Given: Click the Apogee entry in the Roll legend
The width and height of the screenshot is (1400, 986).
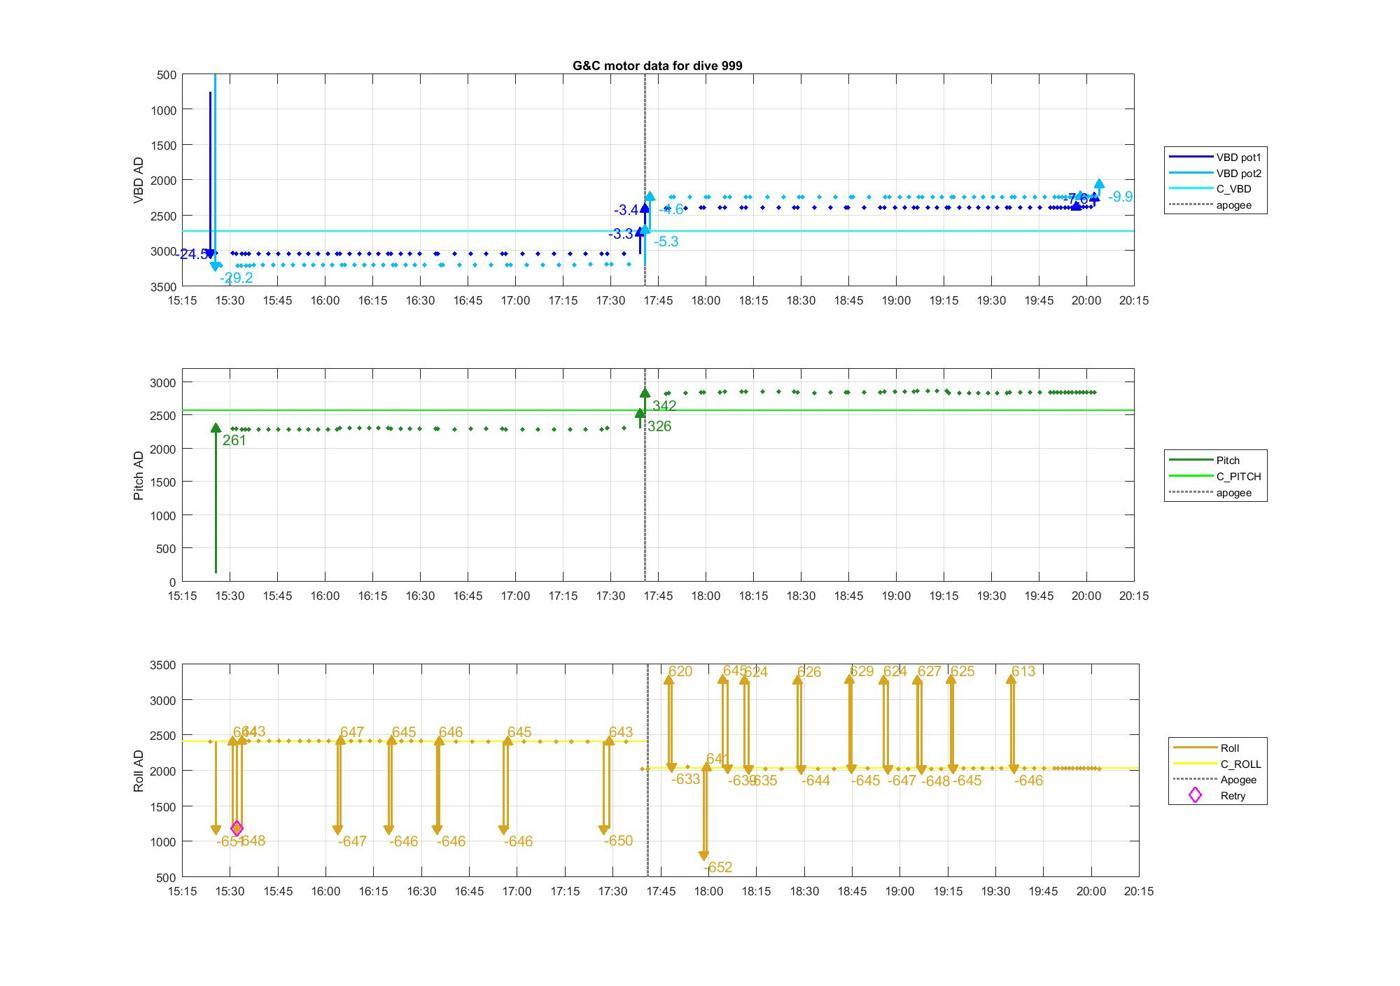Looking at the screenshot, I should point(1215,780).
